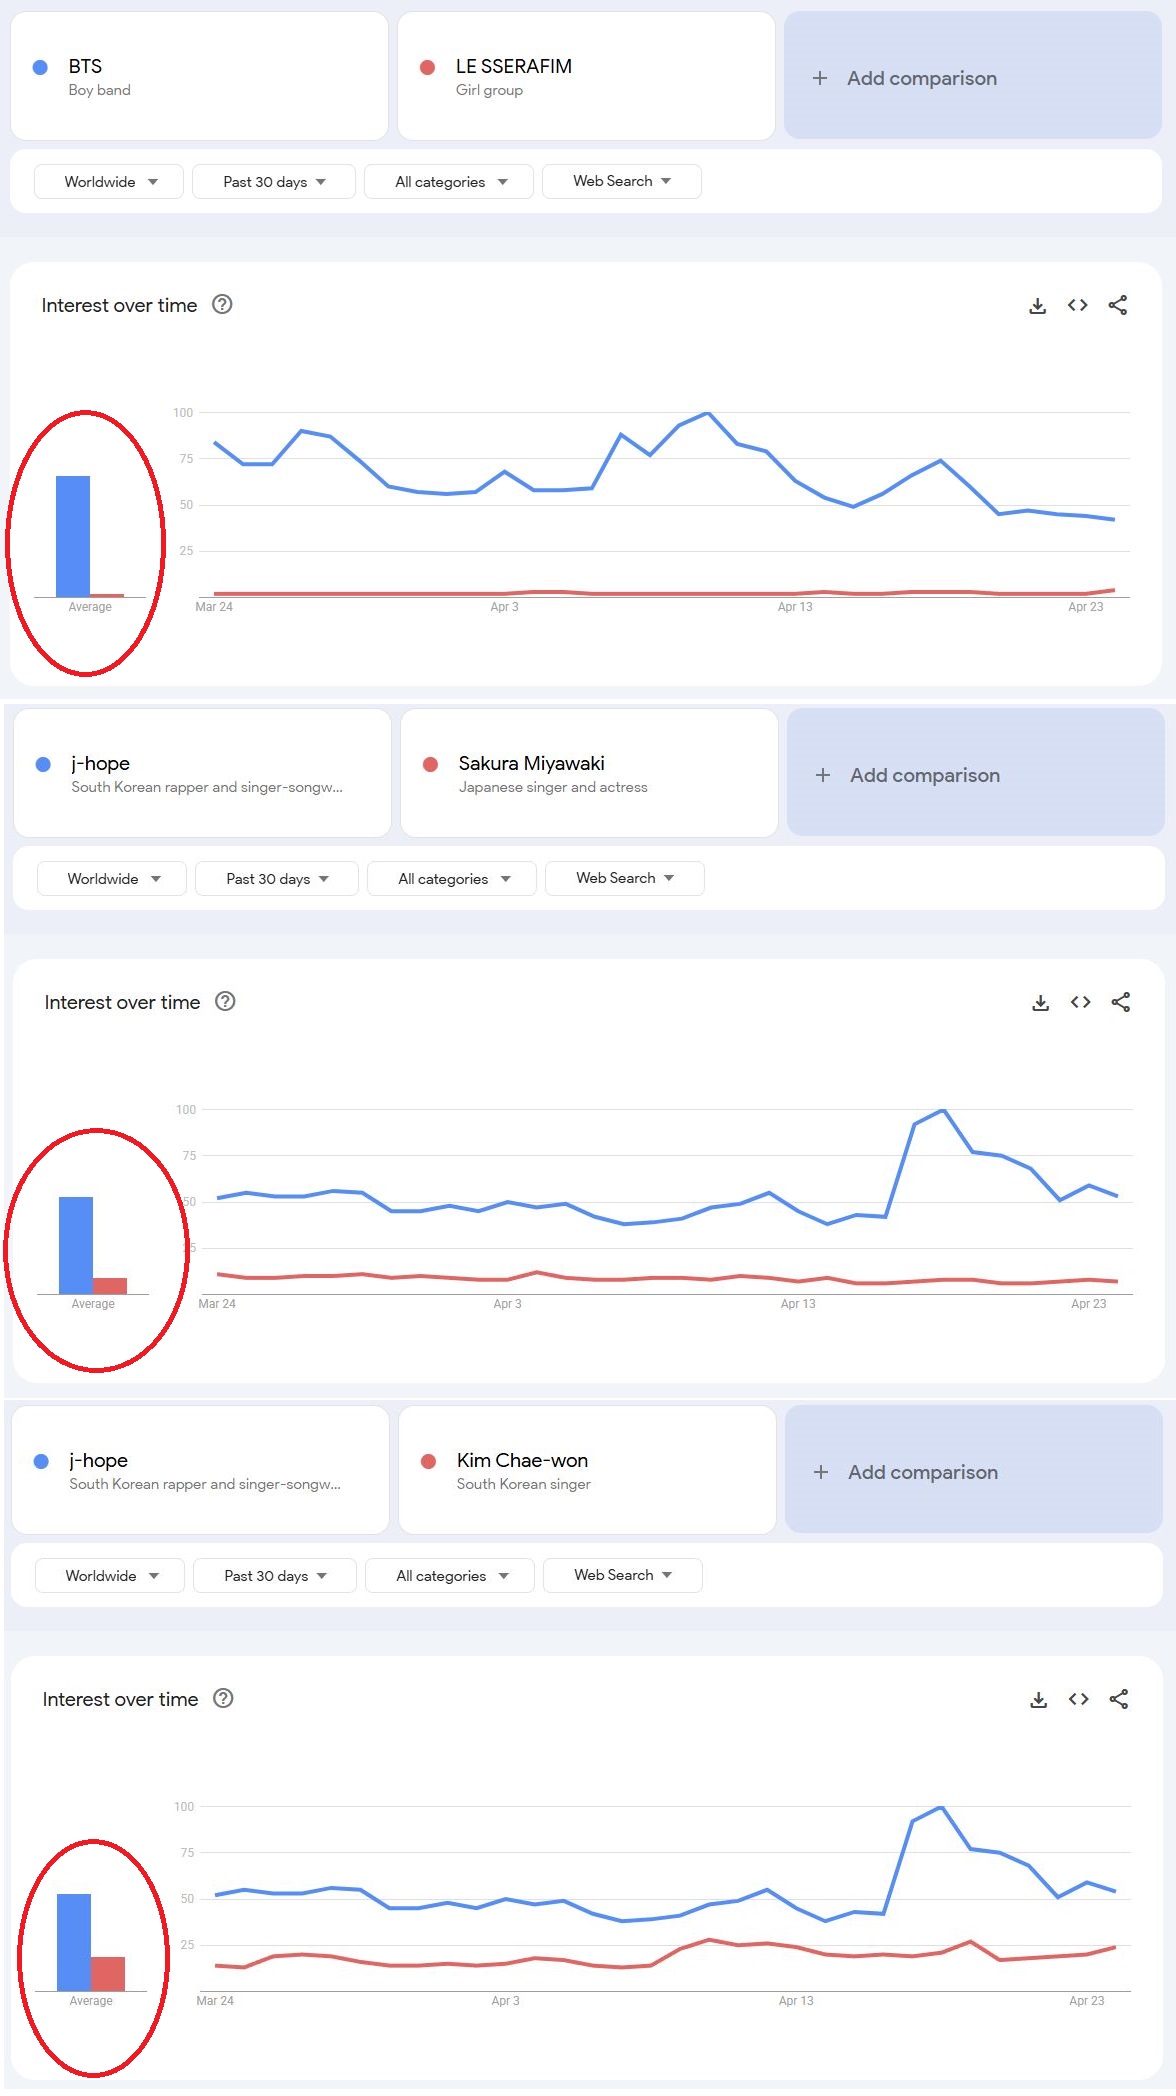The image size is (1176, 2096).
Task: Edit j-hope term beside Kim Chae-won
Action: [x=200, y=1470]
